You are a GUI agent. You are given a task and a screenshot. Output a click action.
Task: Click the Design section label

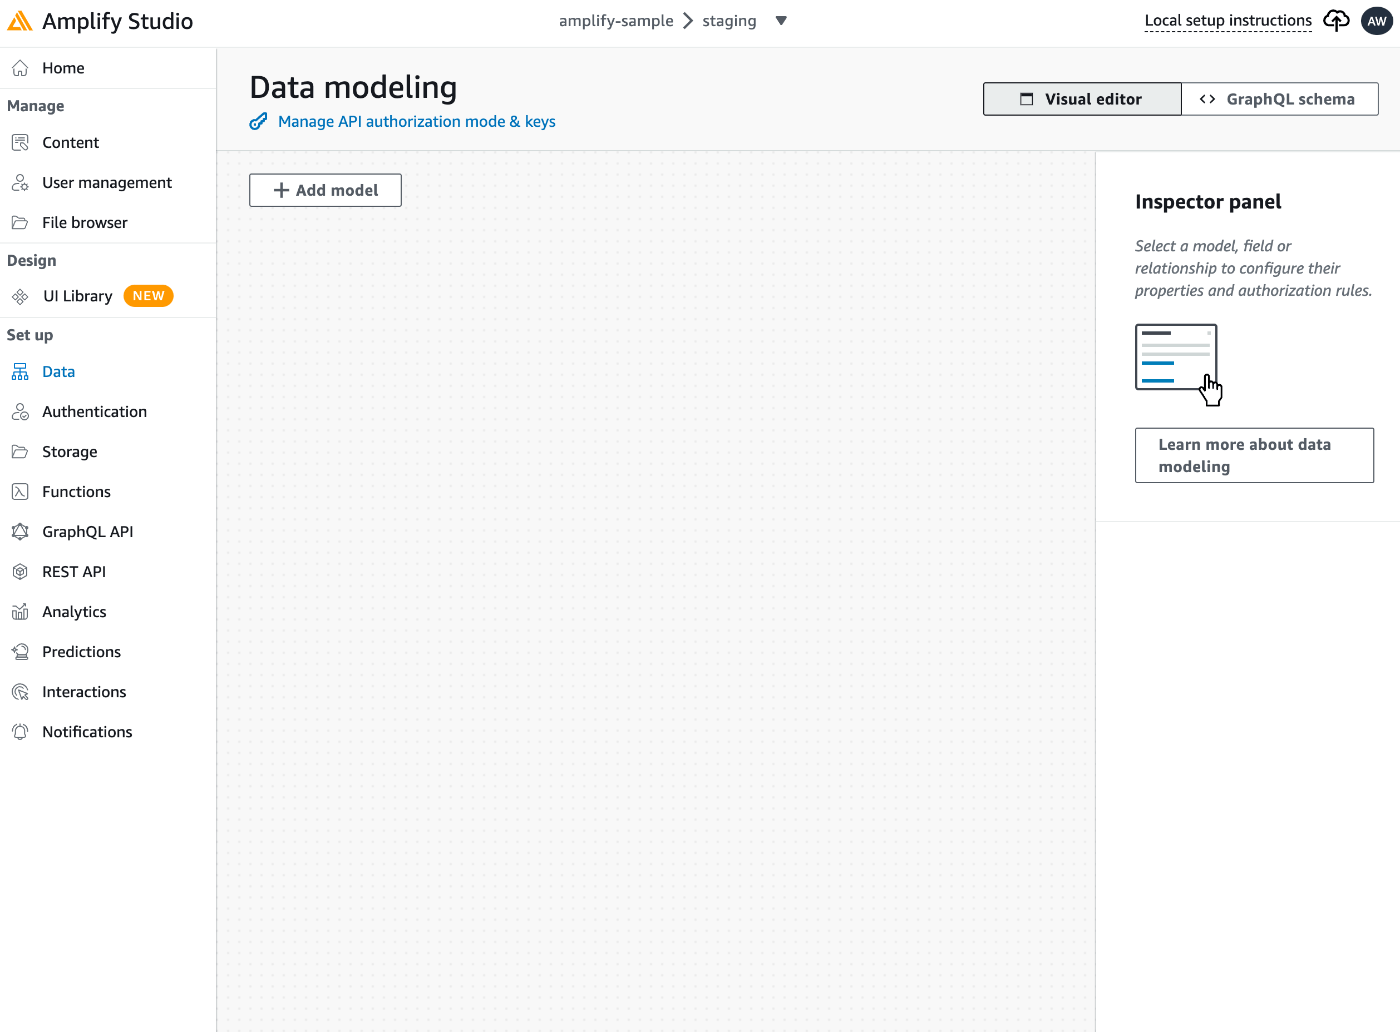coord(32,261)
